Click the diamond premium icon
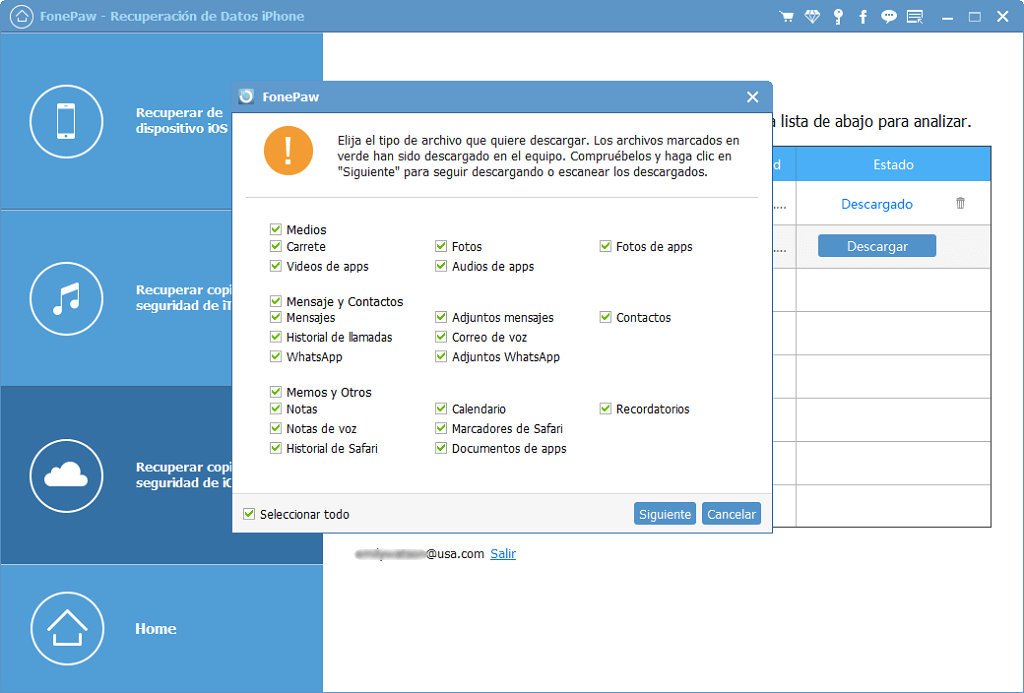 pos(812,16)
